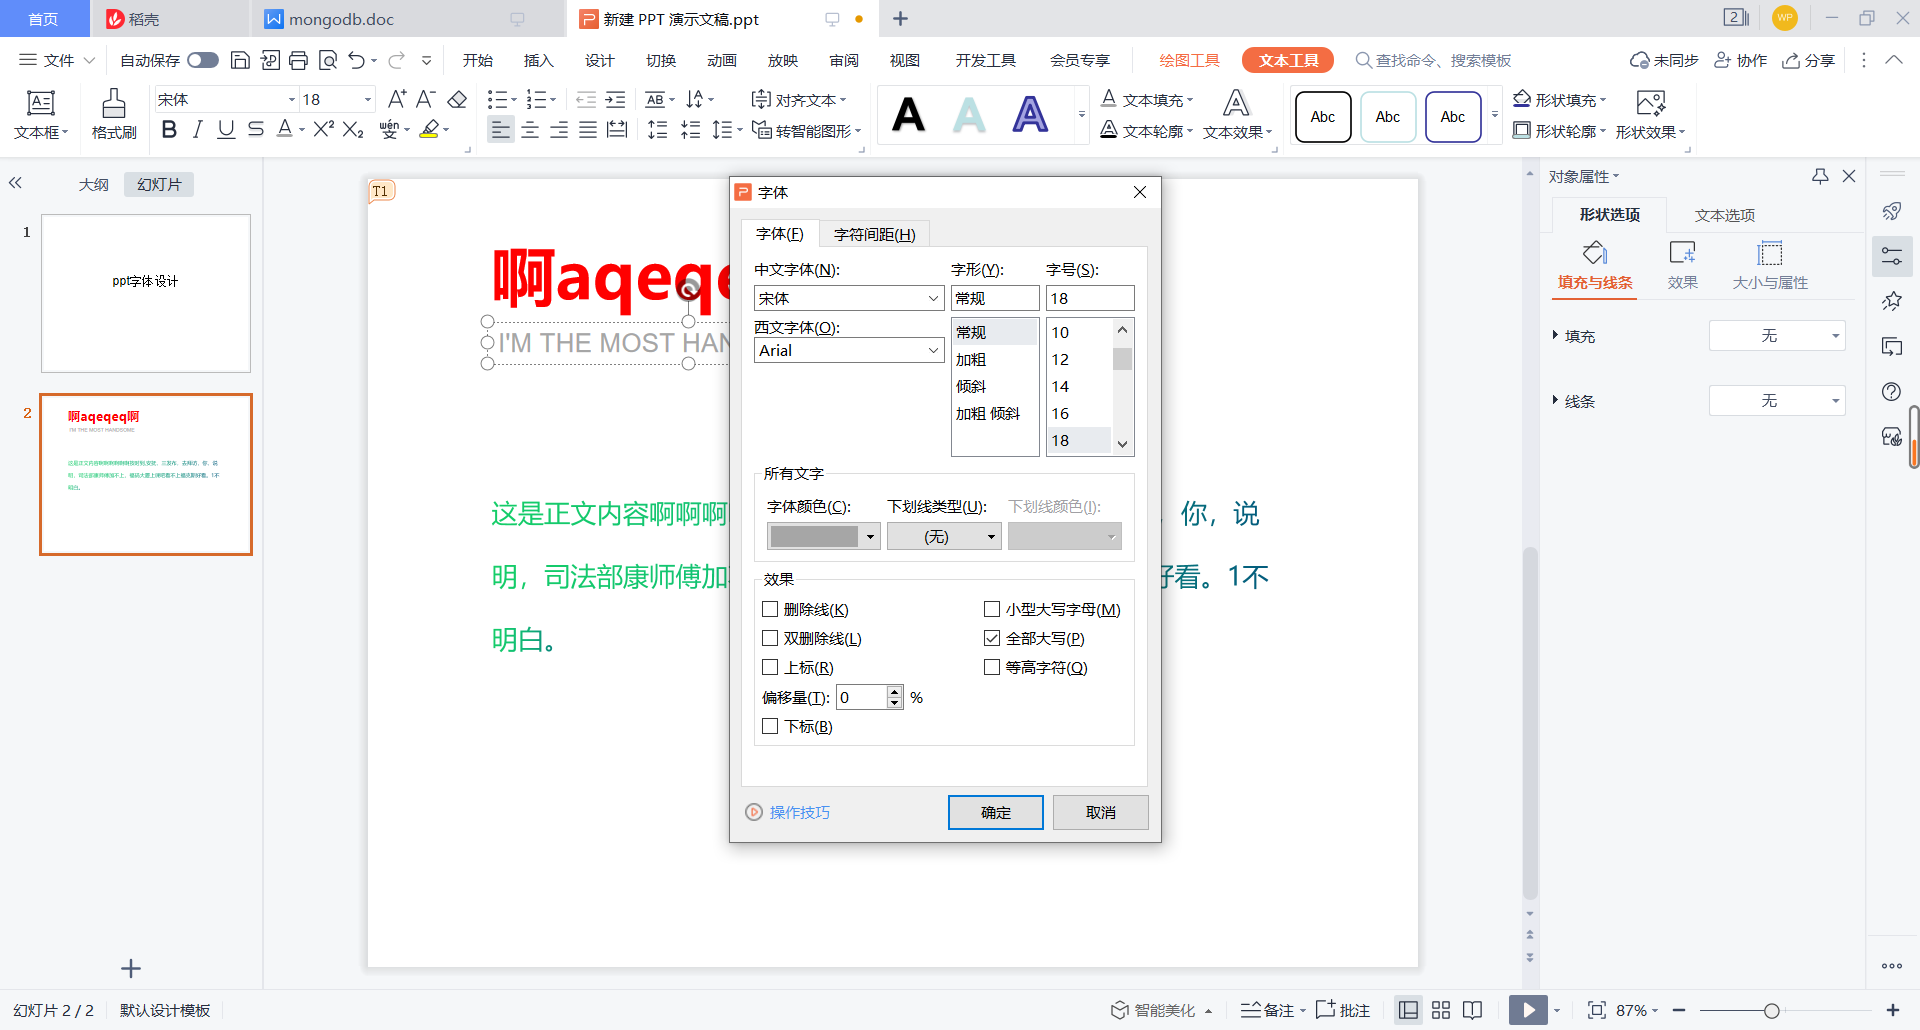Screen dimensions: 1920x1030
Task: Select purple outlined A text style
Action: [x=1030, y=115]
